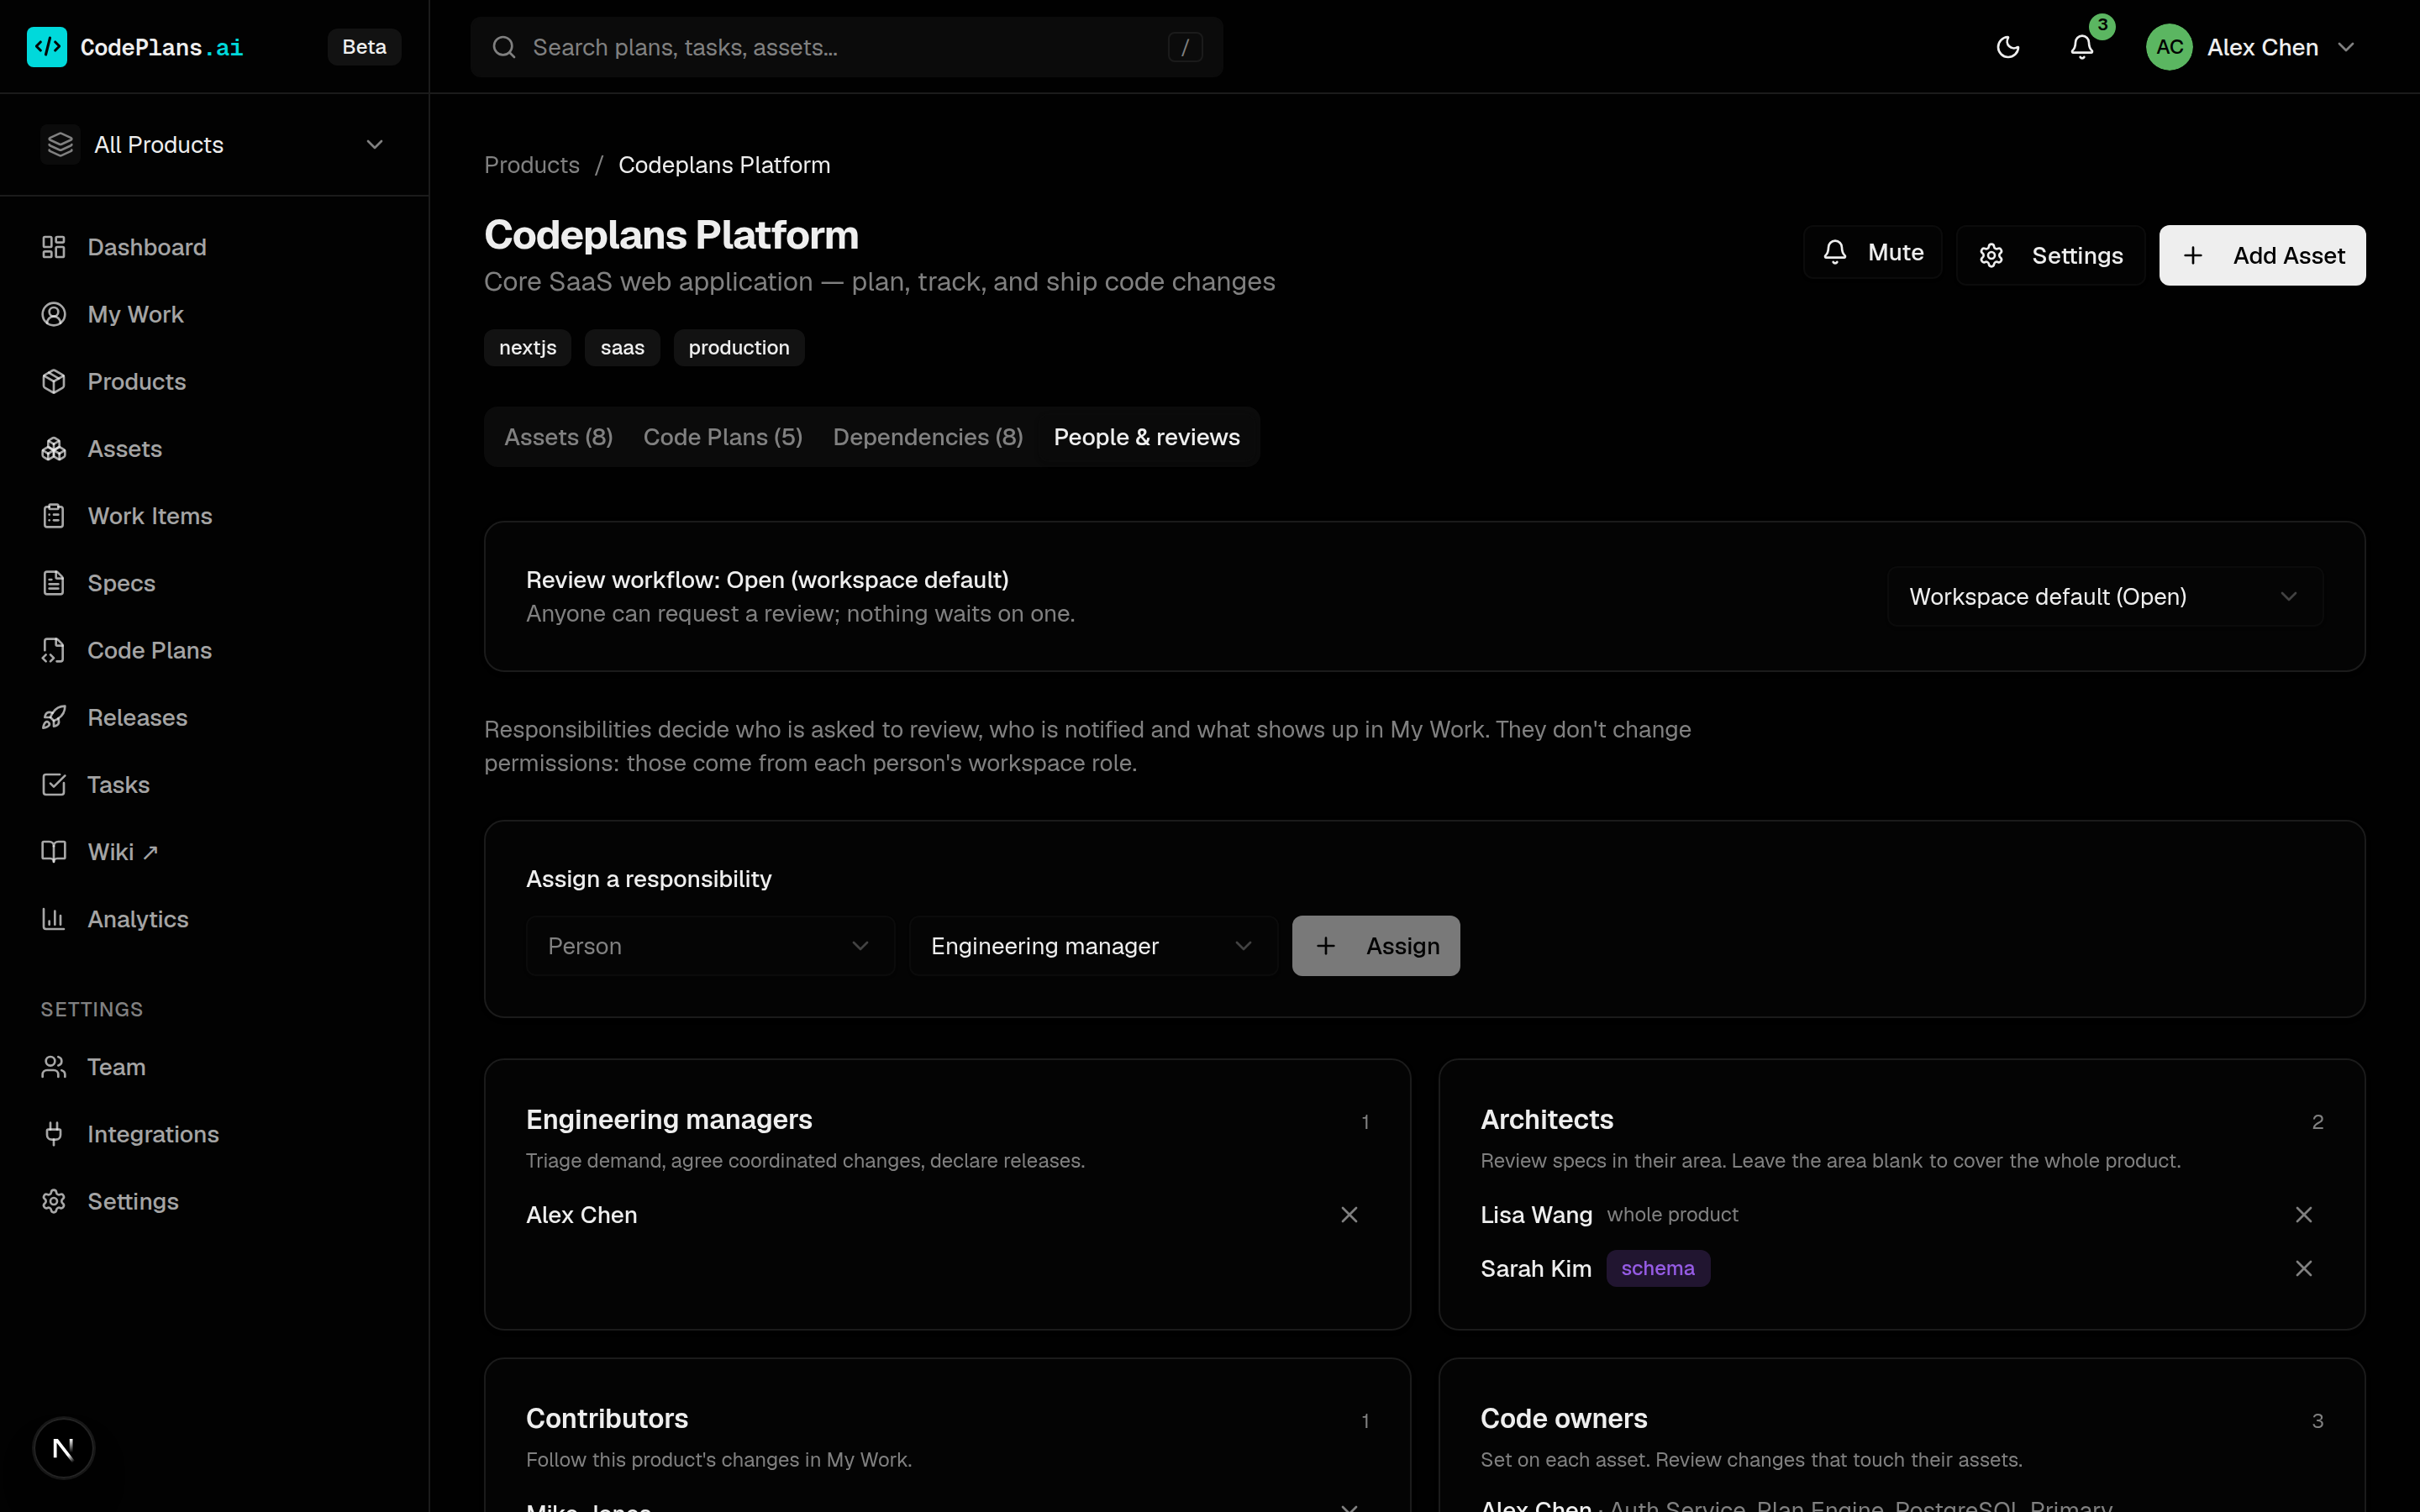Image resolution: width=2420 pixels, height=1512 pixels.
Task: Click the round N button at bottom left
Action: tap(63, 1448)
